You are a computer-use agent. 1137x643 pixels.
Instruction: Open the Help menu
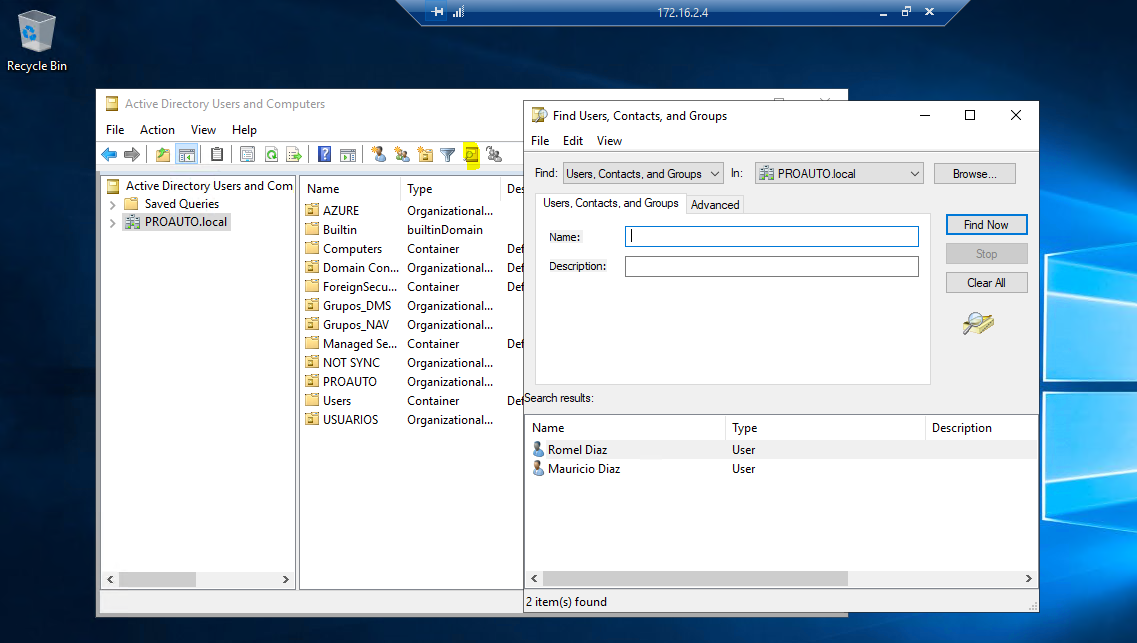coord(244,130)
